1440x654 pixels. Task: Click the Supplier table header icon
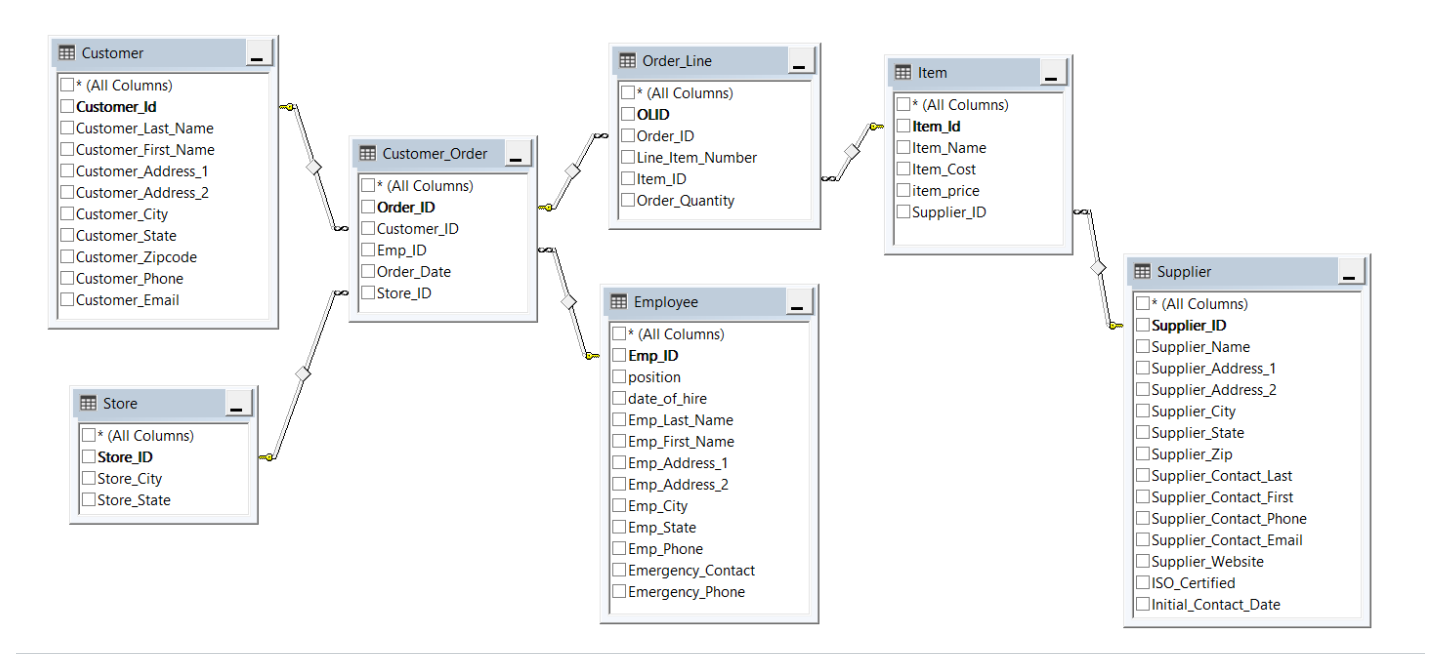(1141, 271)
